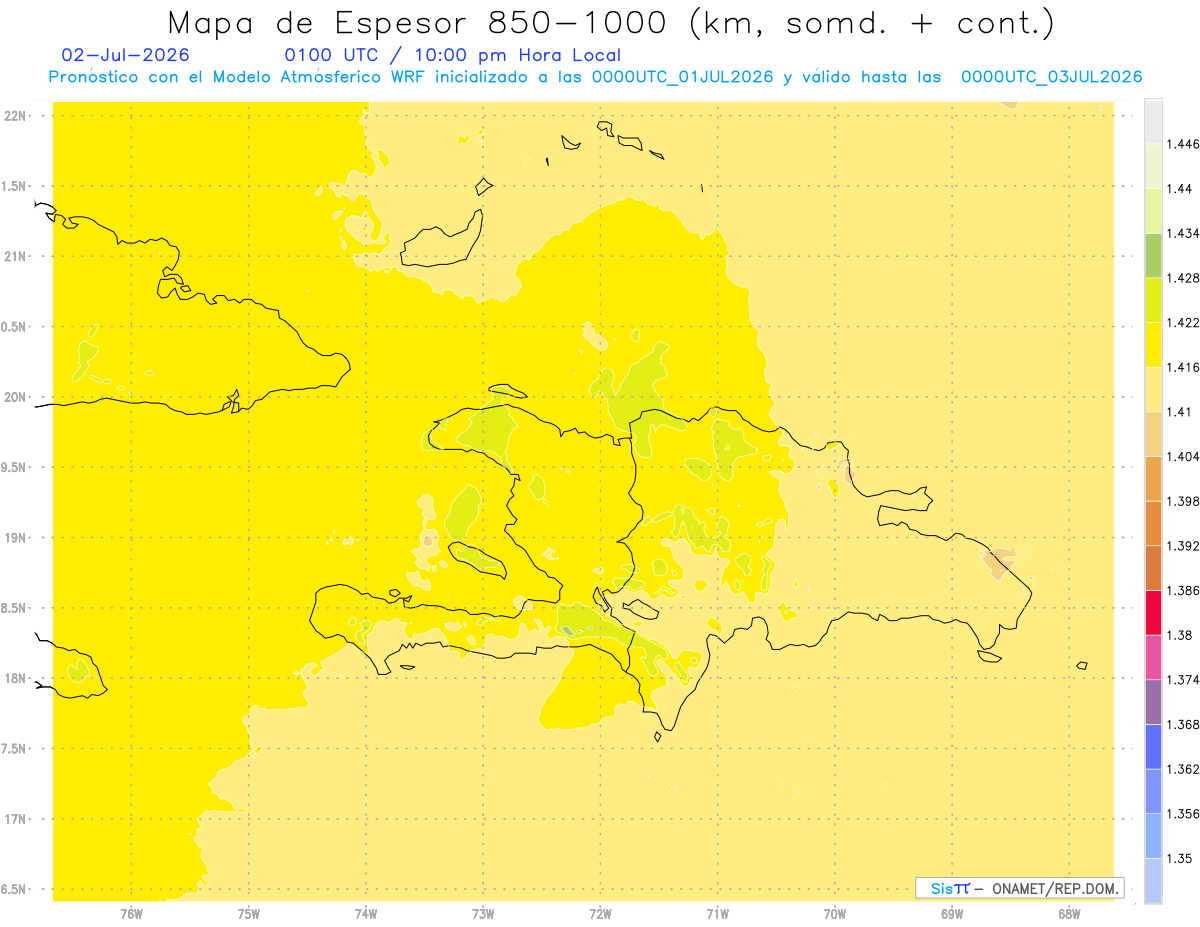This screenshot has height=927, width=1200.
Task: Click the legend value 1.398
Action: click(x=1185, y=501)
